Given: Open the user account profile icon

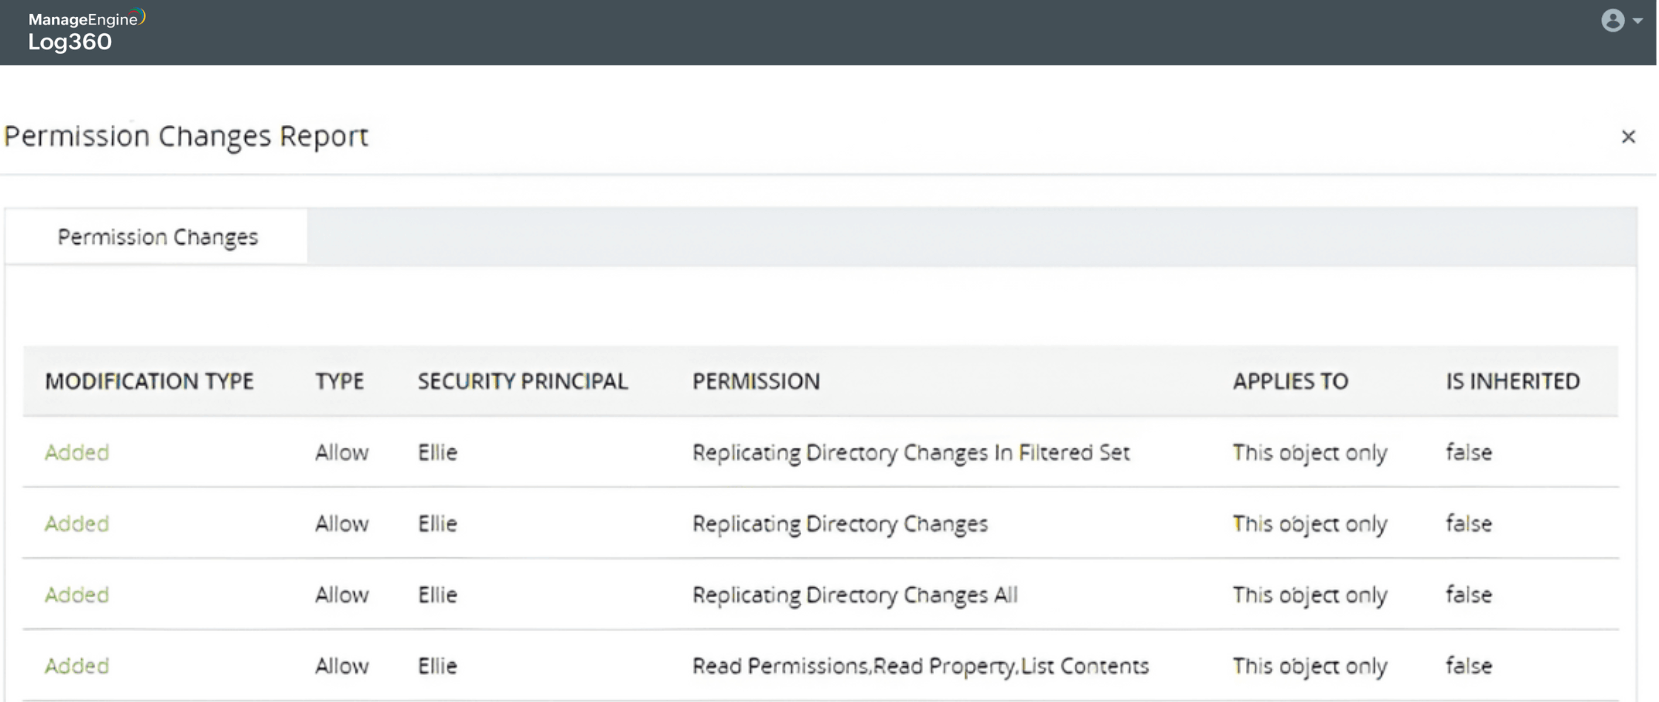Looking at the screenshot, I should [1612, 21].
